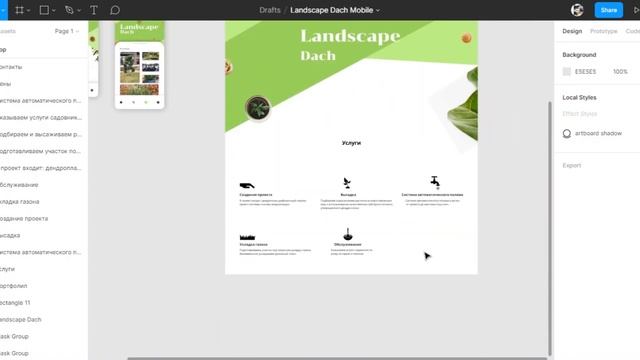Click the Share button
The height and width of the screenshot is (360, 640).
[x=609, y=10]
